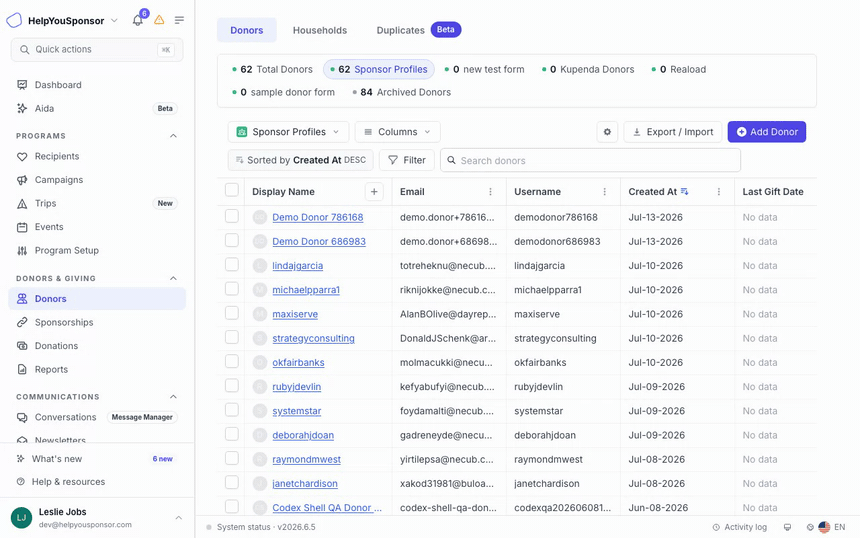Image resolution: width=860 pixels, height=538 pixels.
Task: Select checkbox for Demo Donor 786168
Action: click(x=231, y=216)
